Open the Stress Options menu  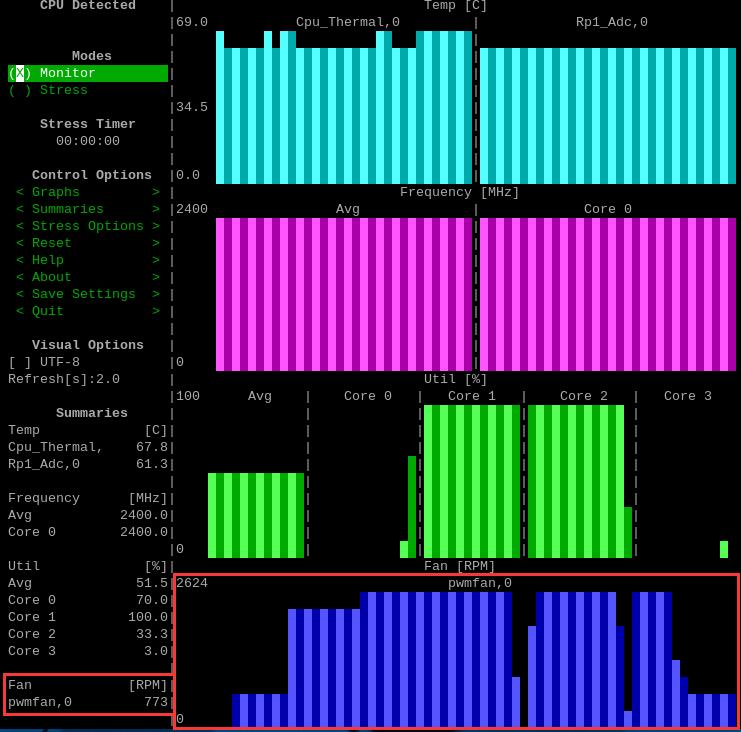87,226
